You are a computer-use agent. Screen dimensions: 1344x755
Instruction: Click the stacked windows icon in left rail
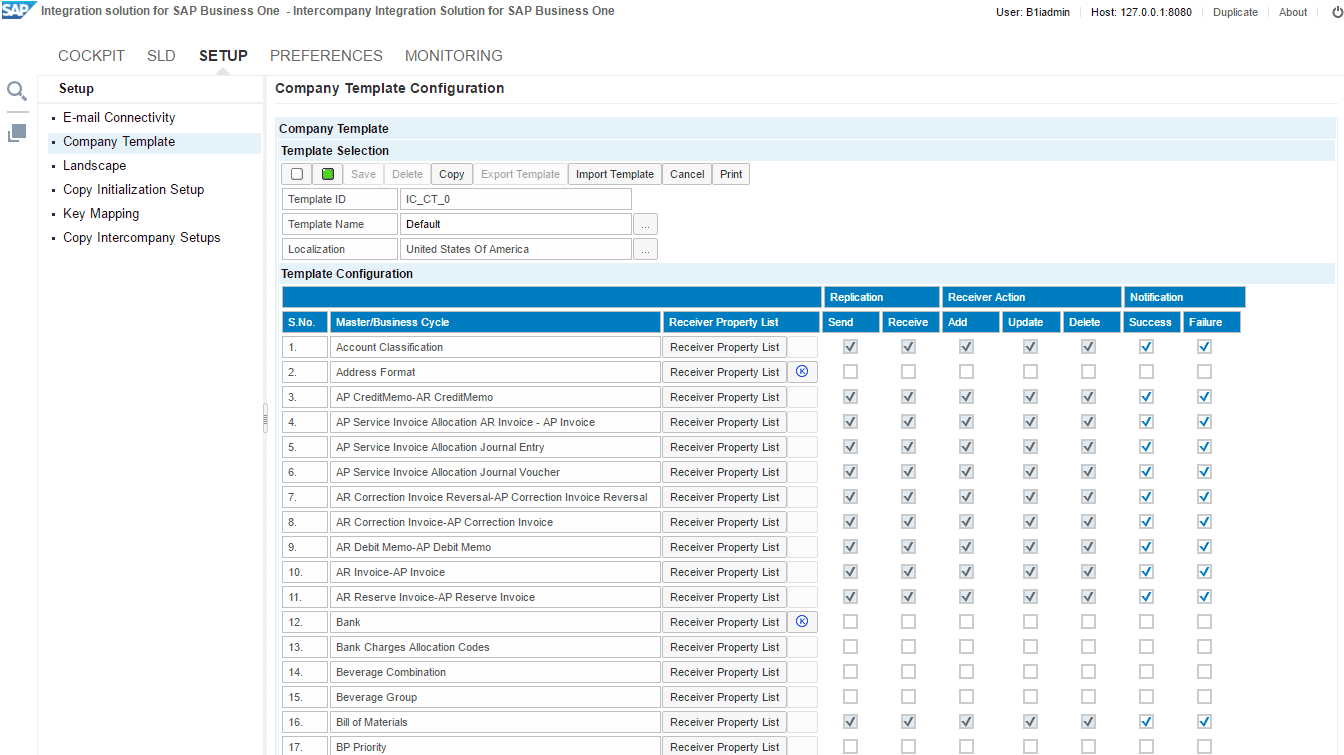click(x=17, y=132)
